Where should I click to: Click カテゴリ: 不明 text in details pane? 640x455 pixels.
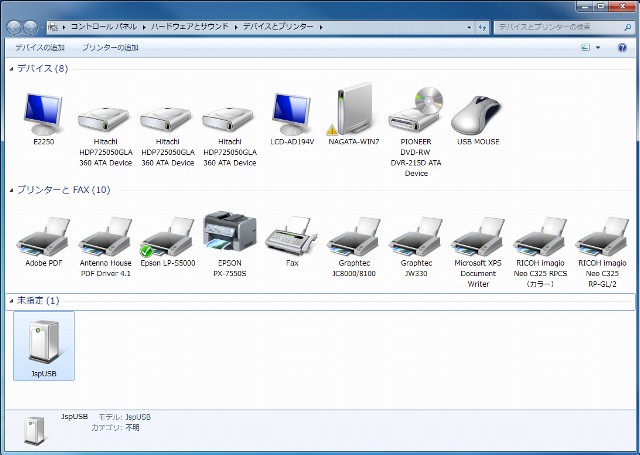tap(115, 428)
